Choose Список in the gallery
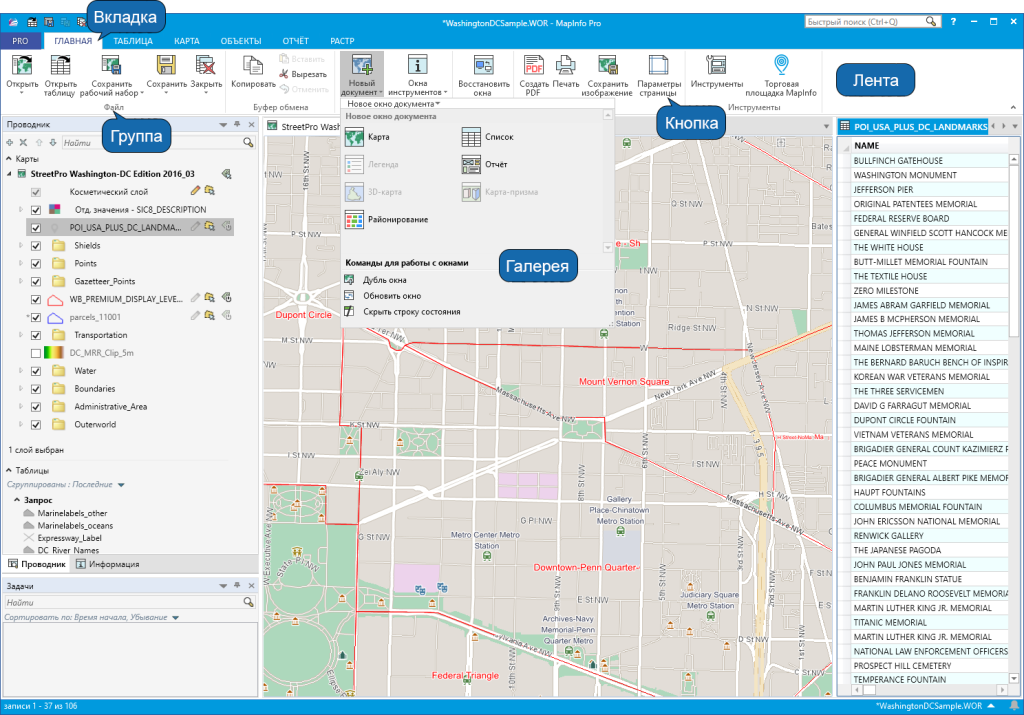The image size is (1024, 715). point(488,137)
